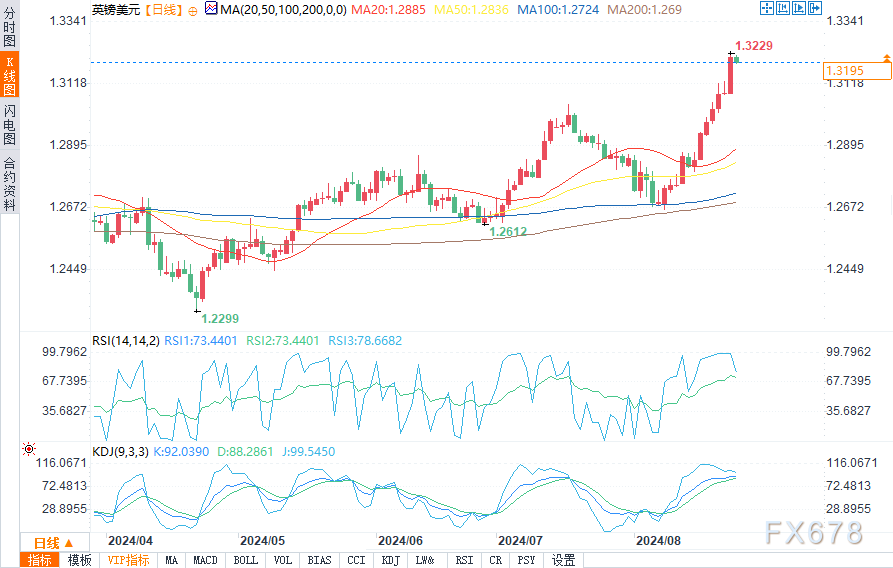Click the D:88.2861 value
This screenshot has height=568, width=893.
click(x=245, y=452)
